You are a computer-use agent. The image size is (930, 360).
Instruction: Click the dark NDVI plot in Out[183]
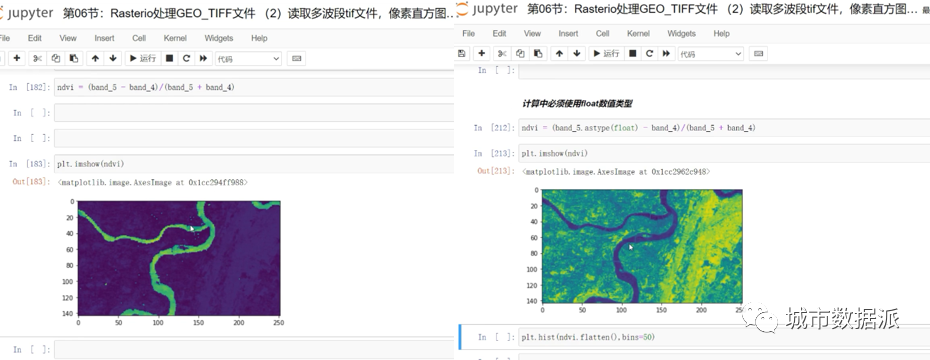pyautogui.click(x=179, y=258)
